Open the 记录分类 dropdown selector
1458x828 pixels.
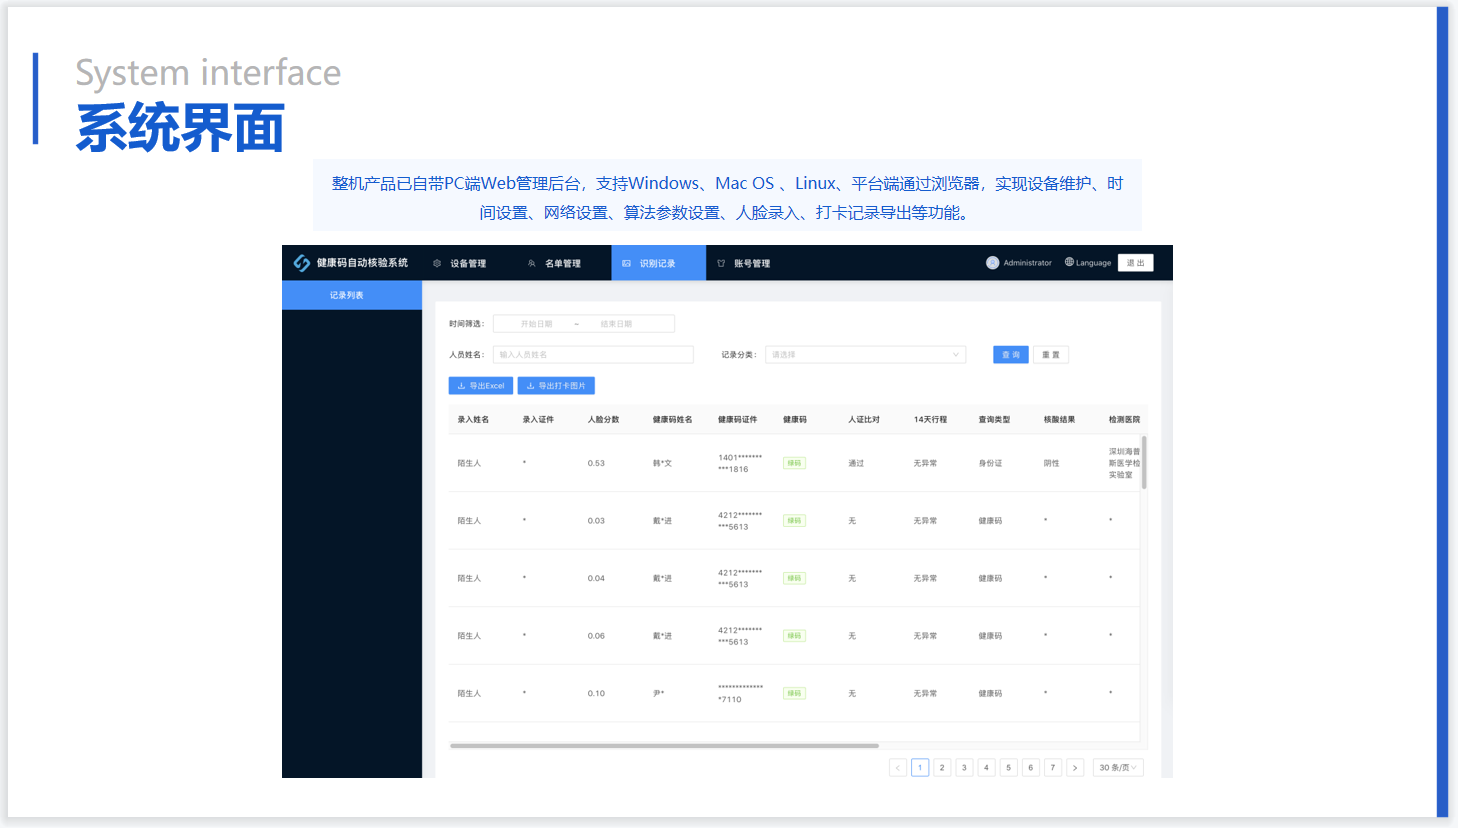[x=865, y=355]
